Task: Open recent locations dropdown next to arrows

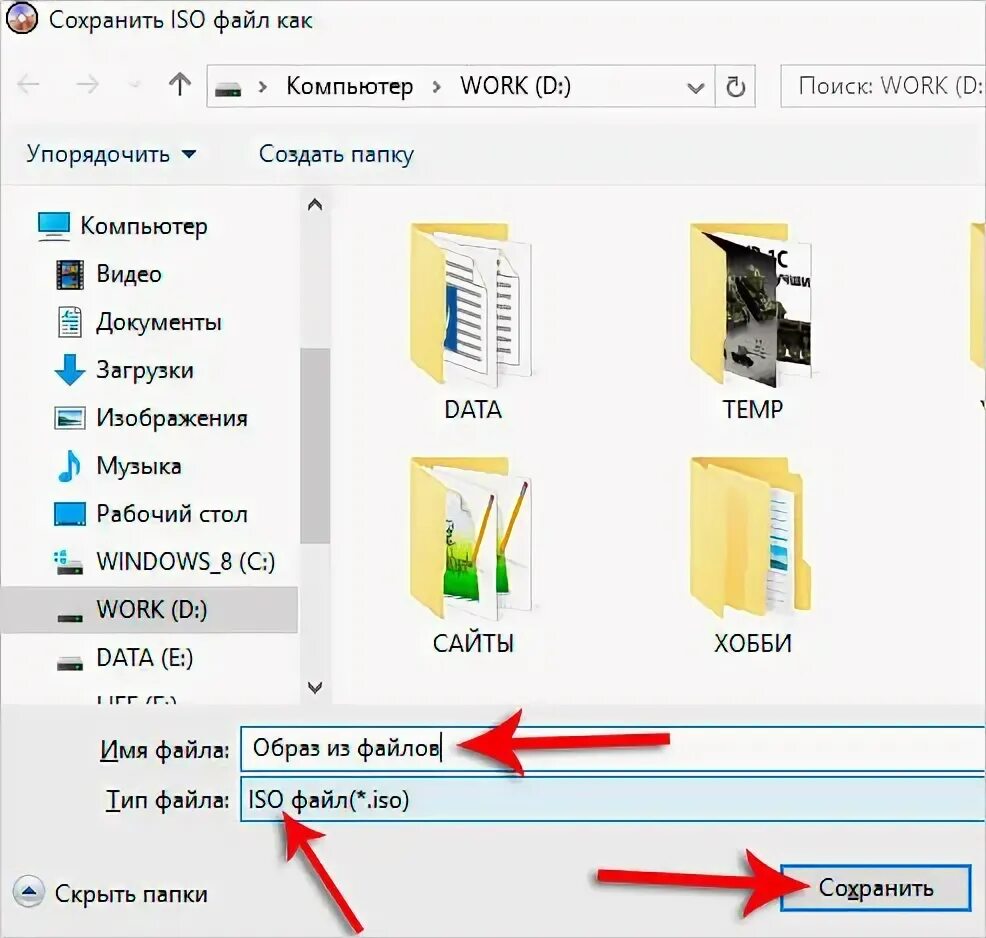Action: tap(134, 85)
